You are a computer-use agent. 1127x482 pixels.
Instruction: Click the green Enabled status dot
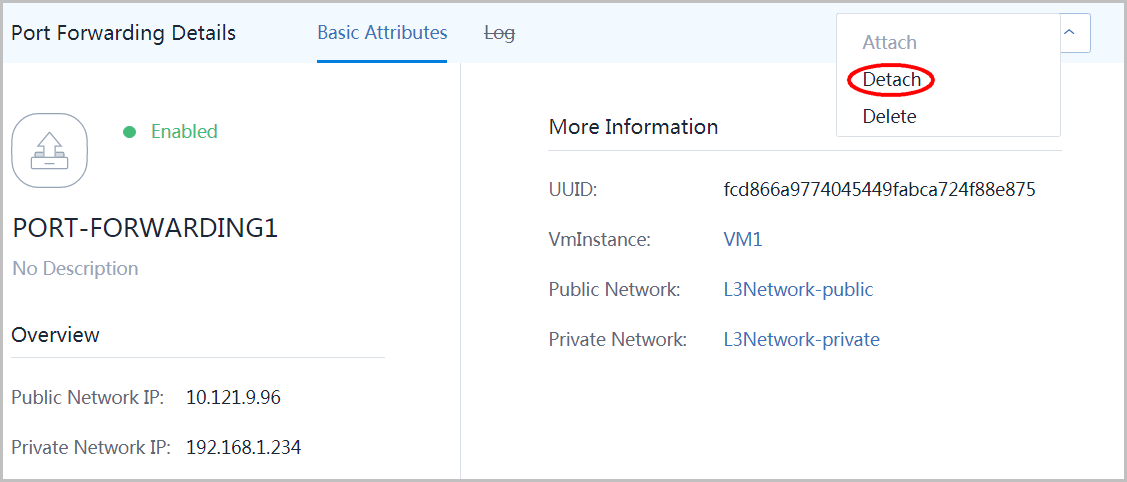(129, 132)
